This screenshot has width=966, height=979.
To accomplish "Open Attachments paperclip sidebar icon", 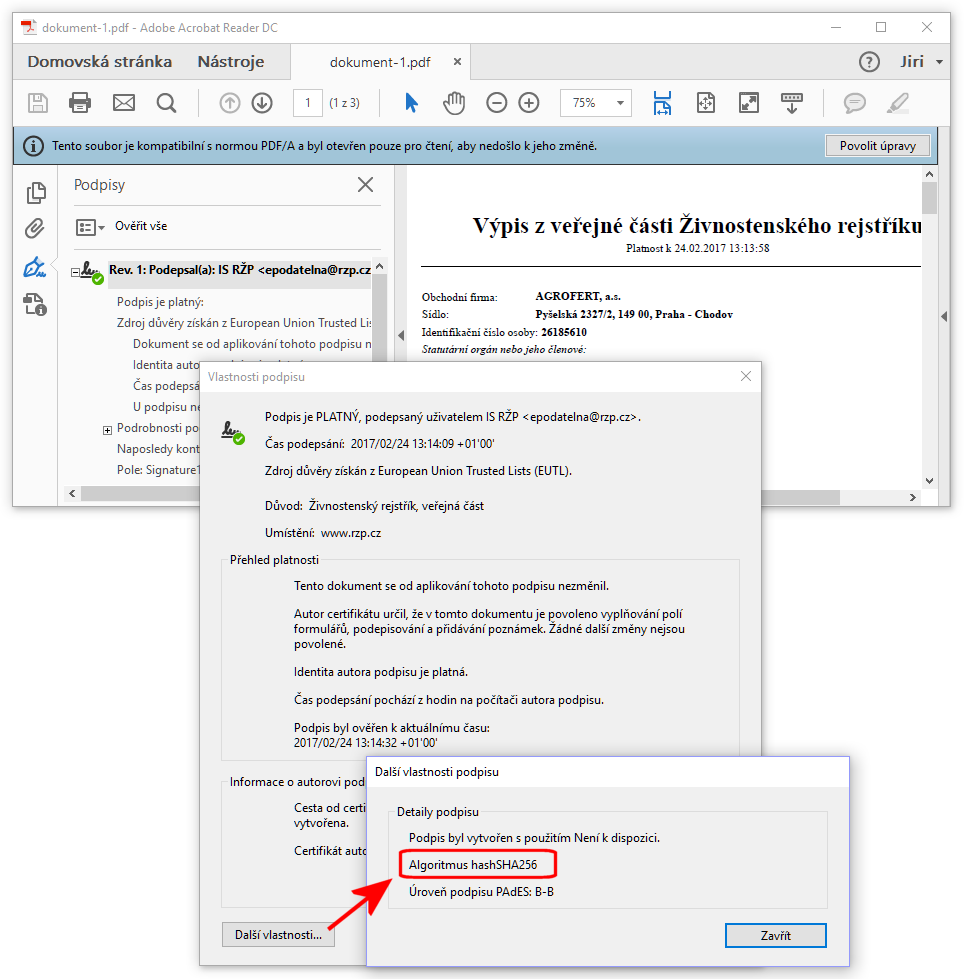I will [35, 229].
